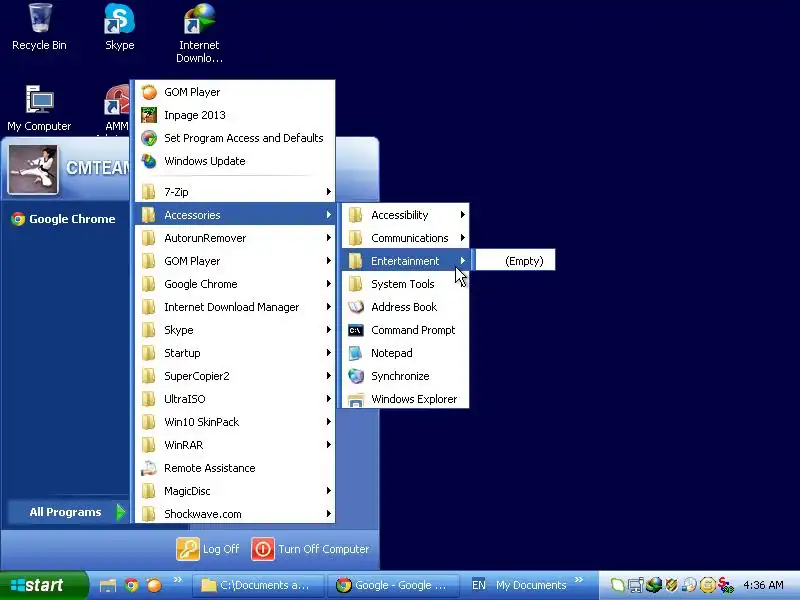Click the Notepad icon
Viewport: 800px width, 600px height.
click(356, 353)
